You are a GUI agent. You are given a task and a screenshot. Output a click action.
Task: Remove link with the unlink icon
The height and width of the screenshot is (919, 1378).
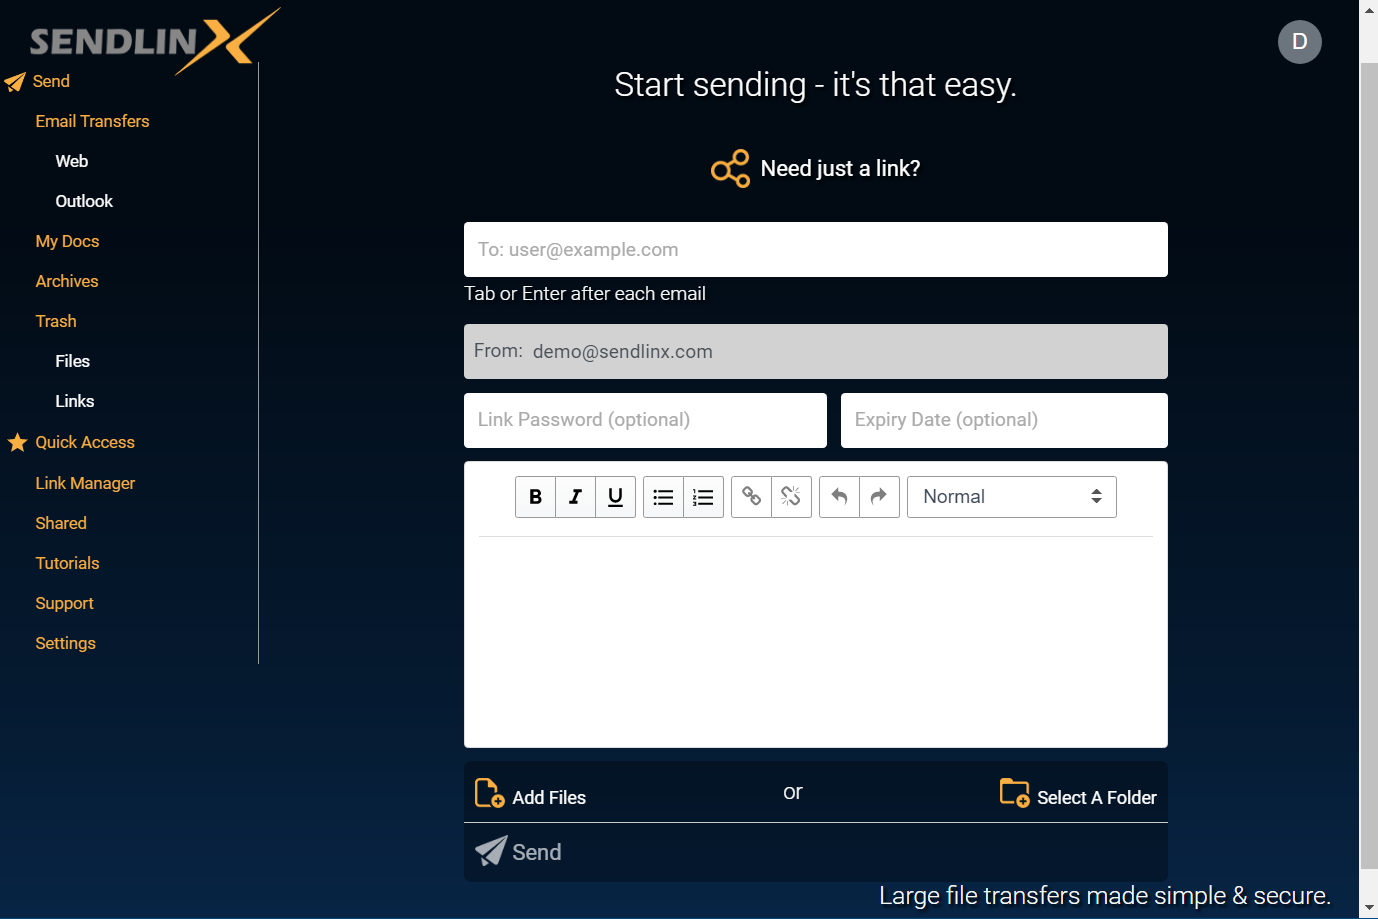791,497
